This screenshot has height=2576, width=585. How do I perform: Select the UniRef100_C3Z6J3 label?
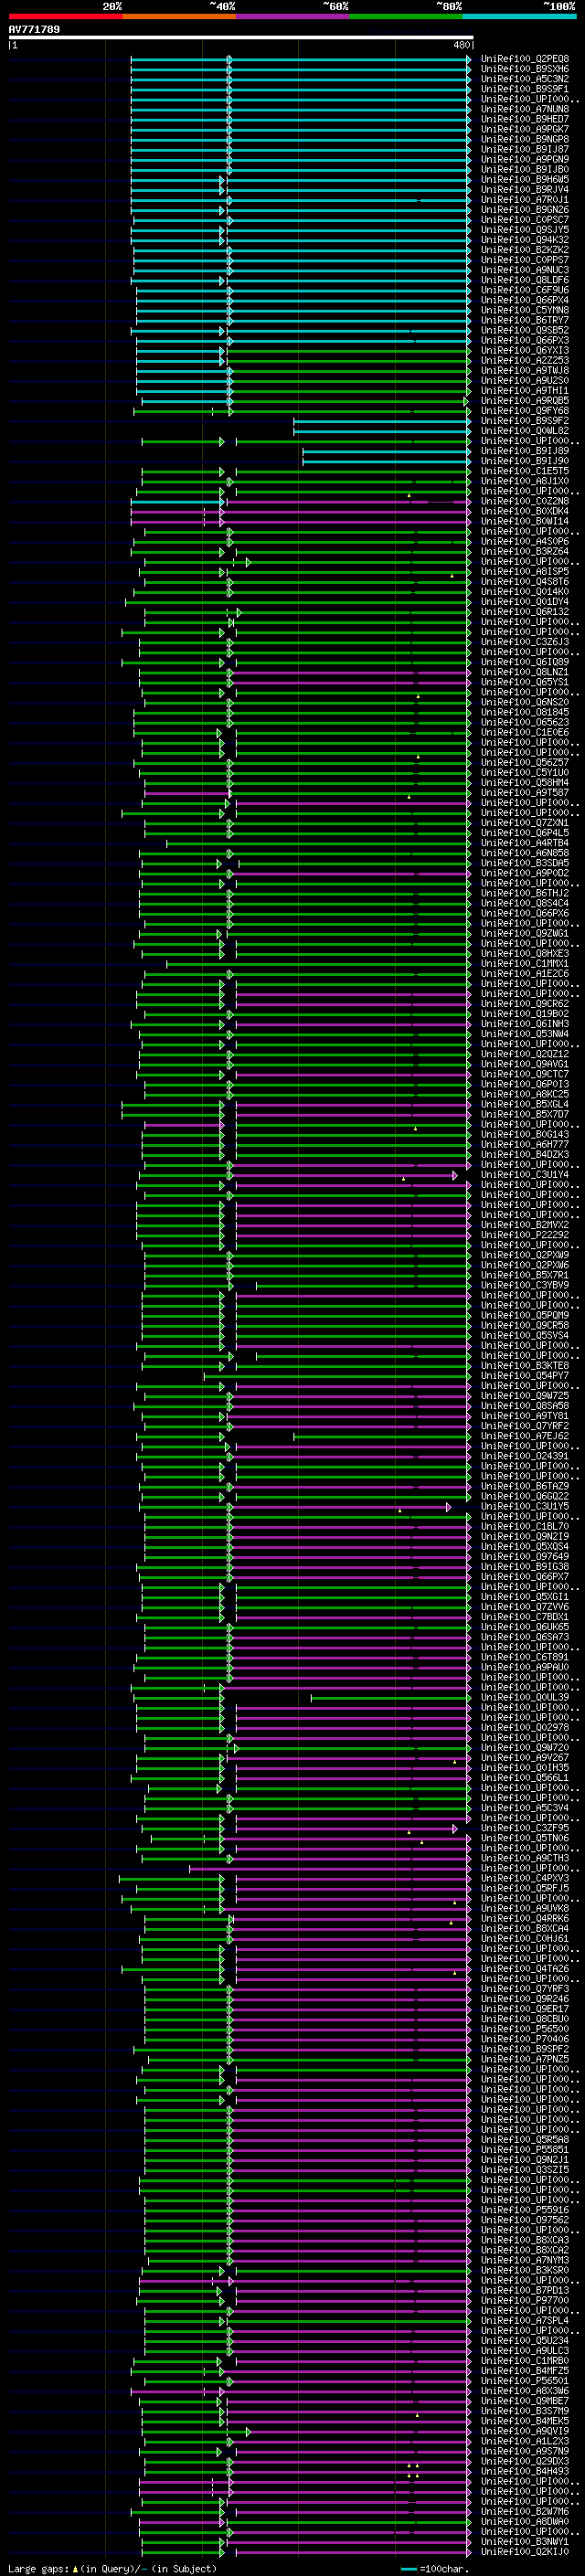pos(525,642)
